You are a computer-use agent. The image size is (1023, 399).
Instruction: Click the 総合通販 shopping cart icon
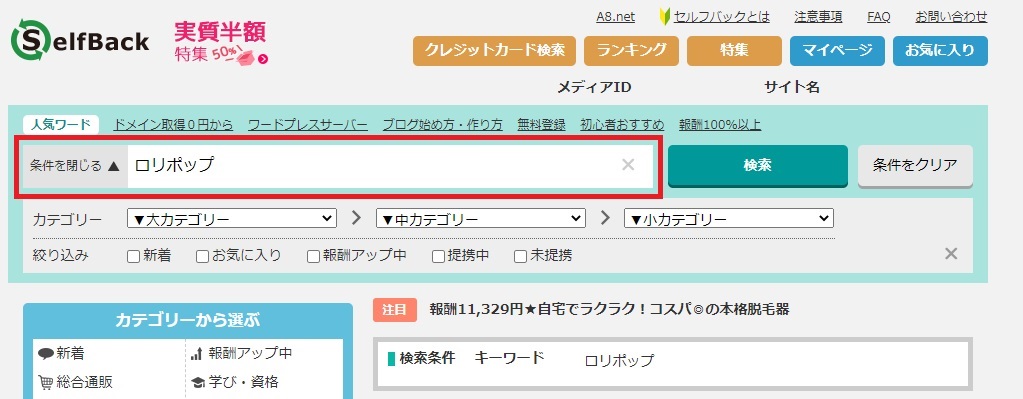point(46,382)
